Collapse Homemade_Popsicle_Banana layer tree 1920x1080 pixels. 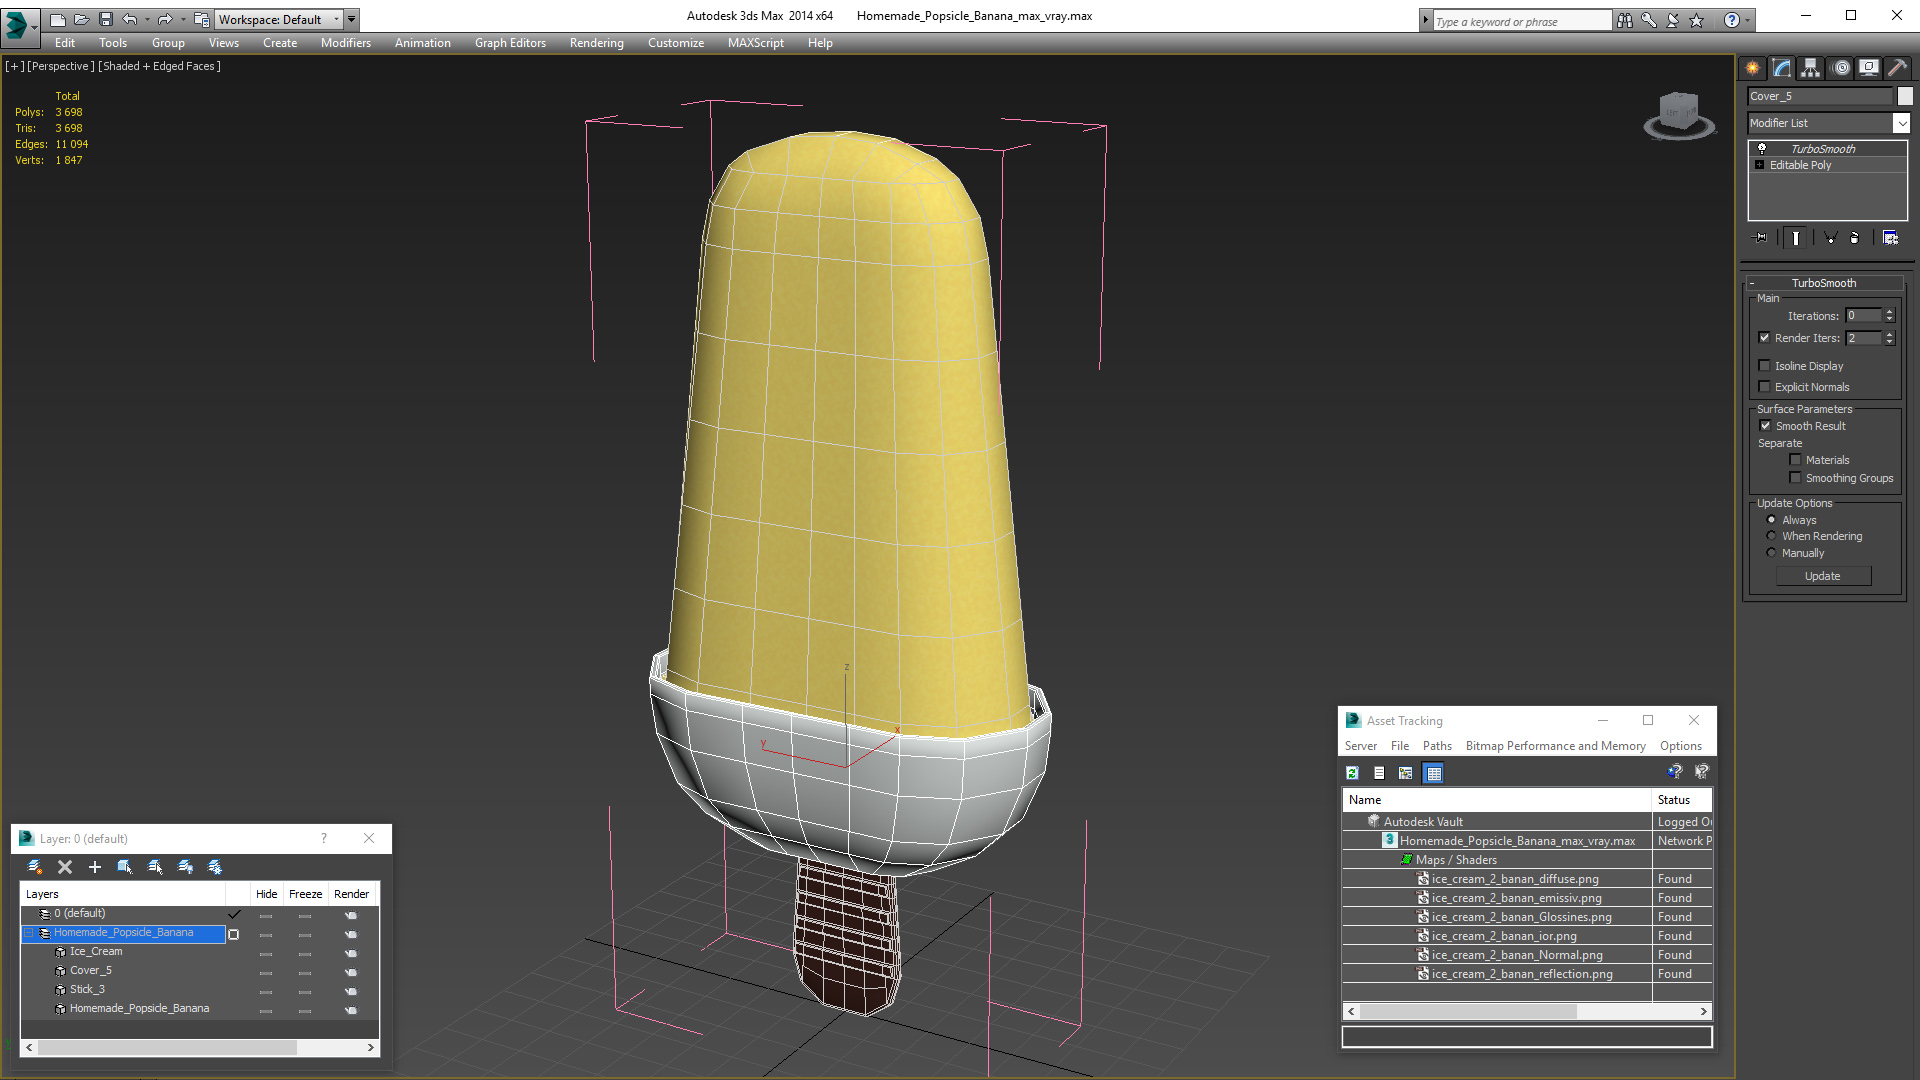pyautogui.click(x=29, y=933)
